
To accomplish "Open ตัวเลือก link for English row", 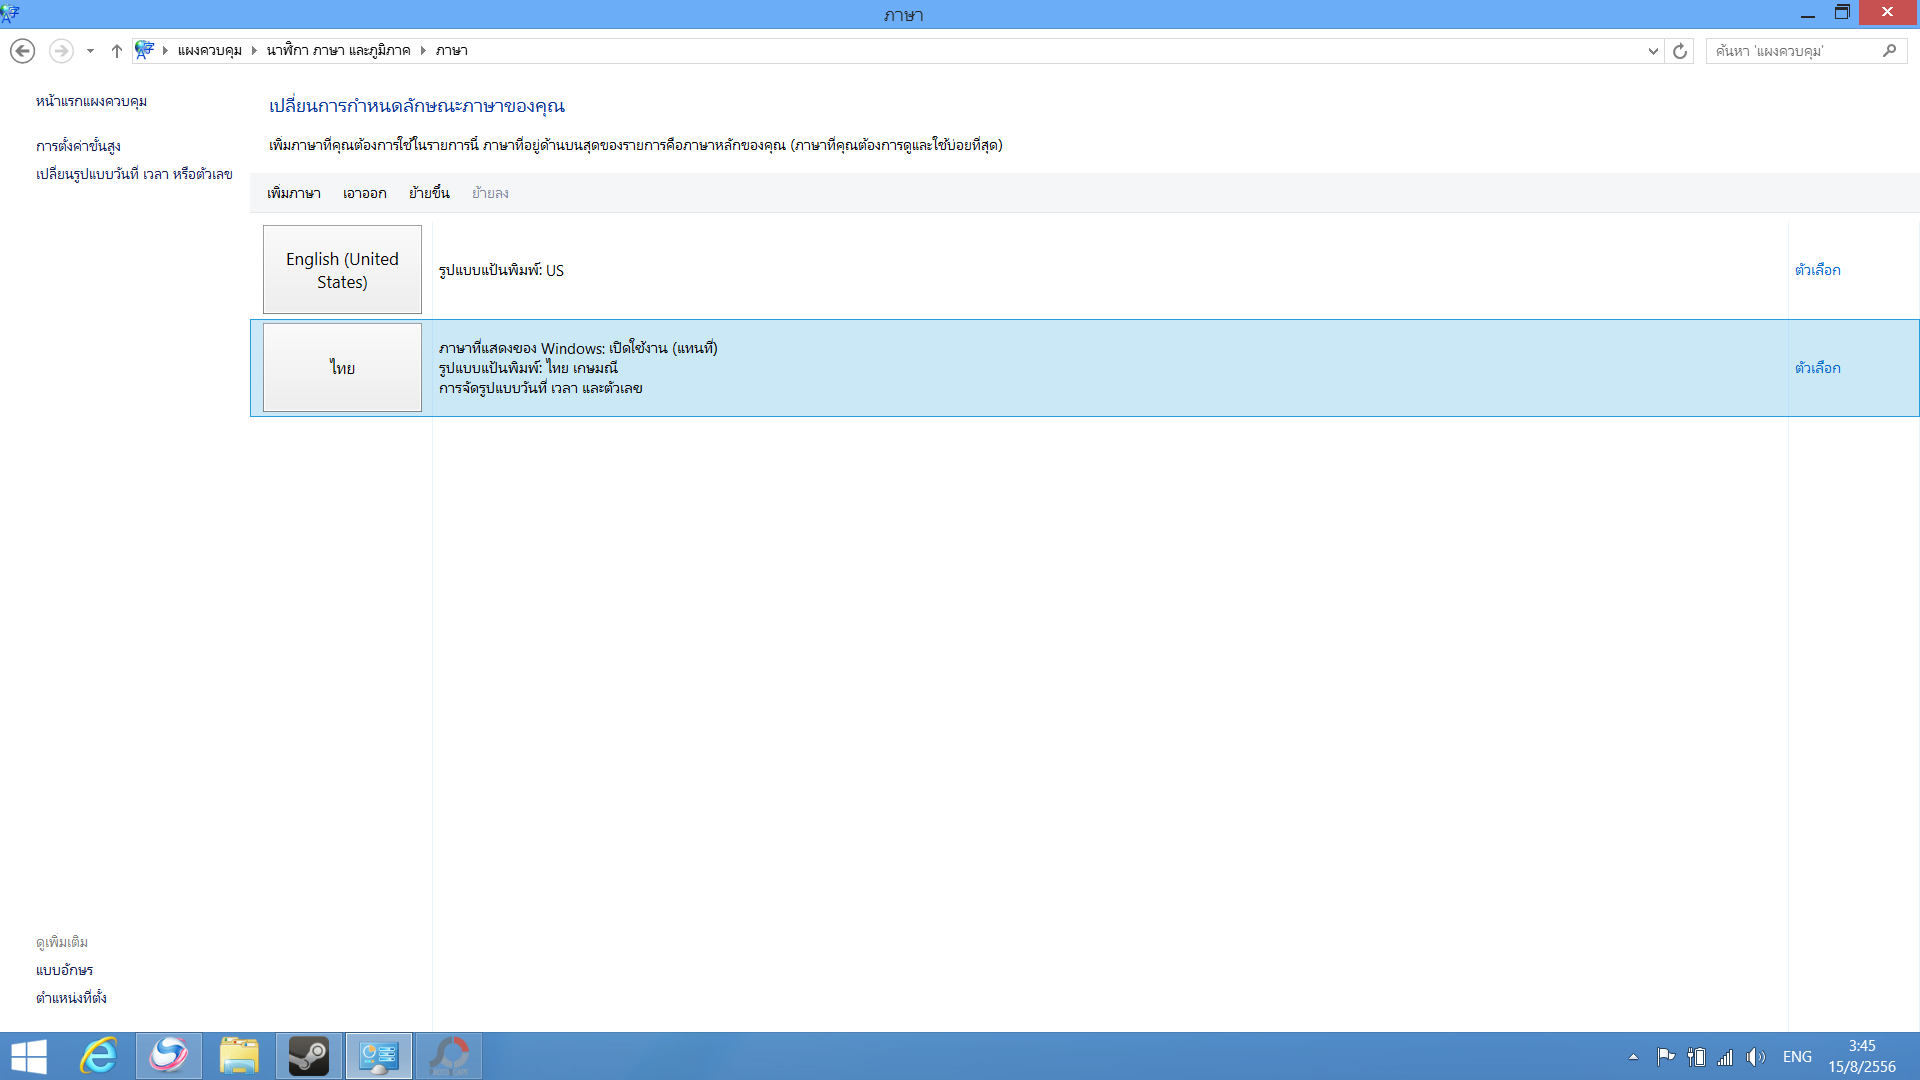I will (x=1817, y=270).
